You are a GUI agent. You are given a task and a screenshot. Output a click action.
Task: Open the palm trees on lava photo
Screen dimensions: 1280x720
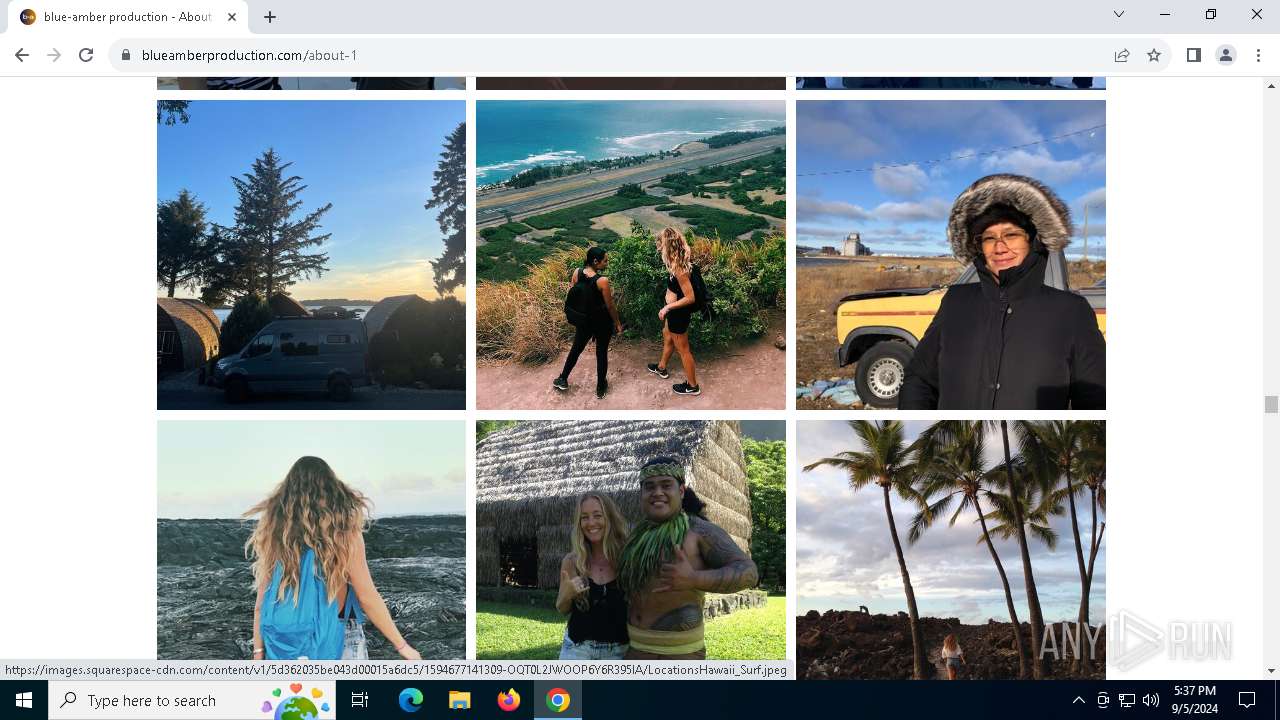pos(951,549)
